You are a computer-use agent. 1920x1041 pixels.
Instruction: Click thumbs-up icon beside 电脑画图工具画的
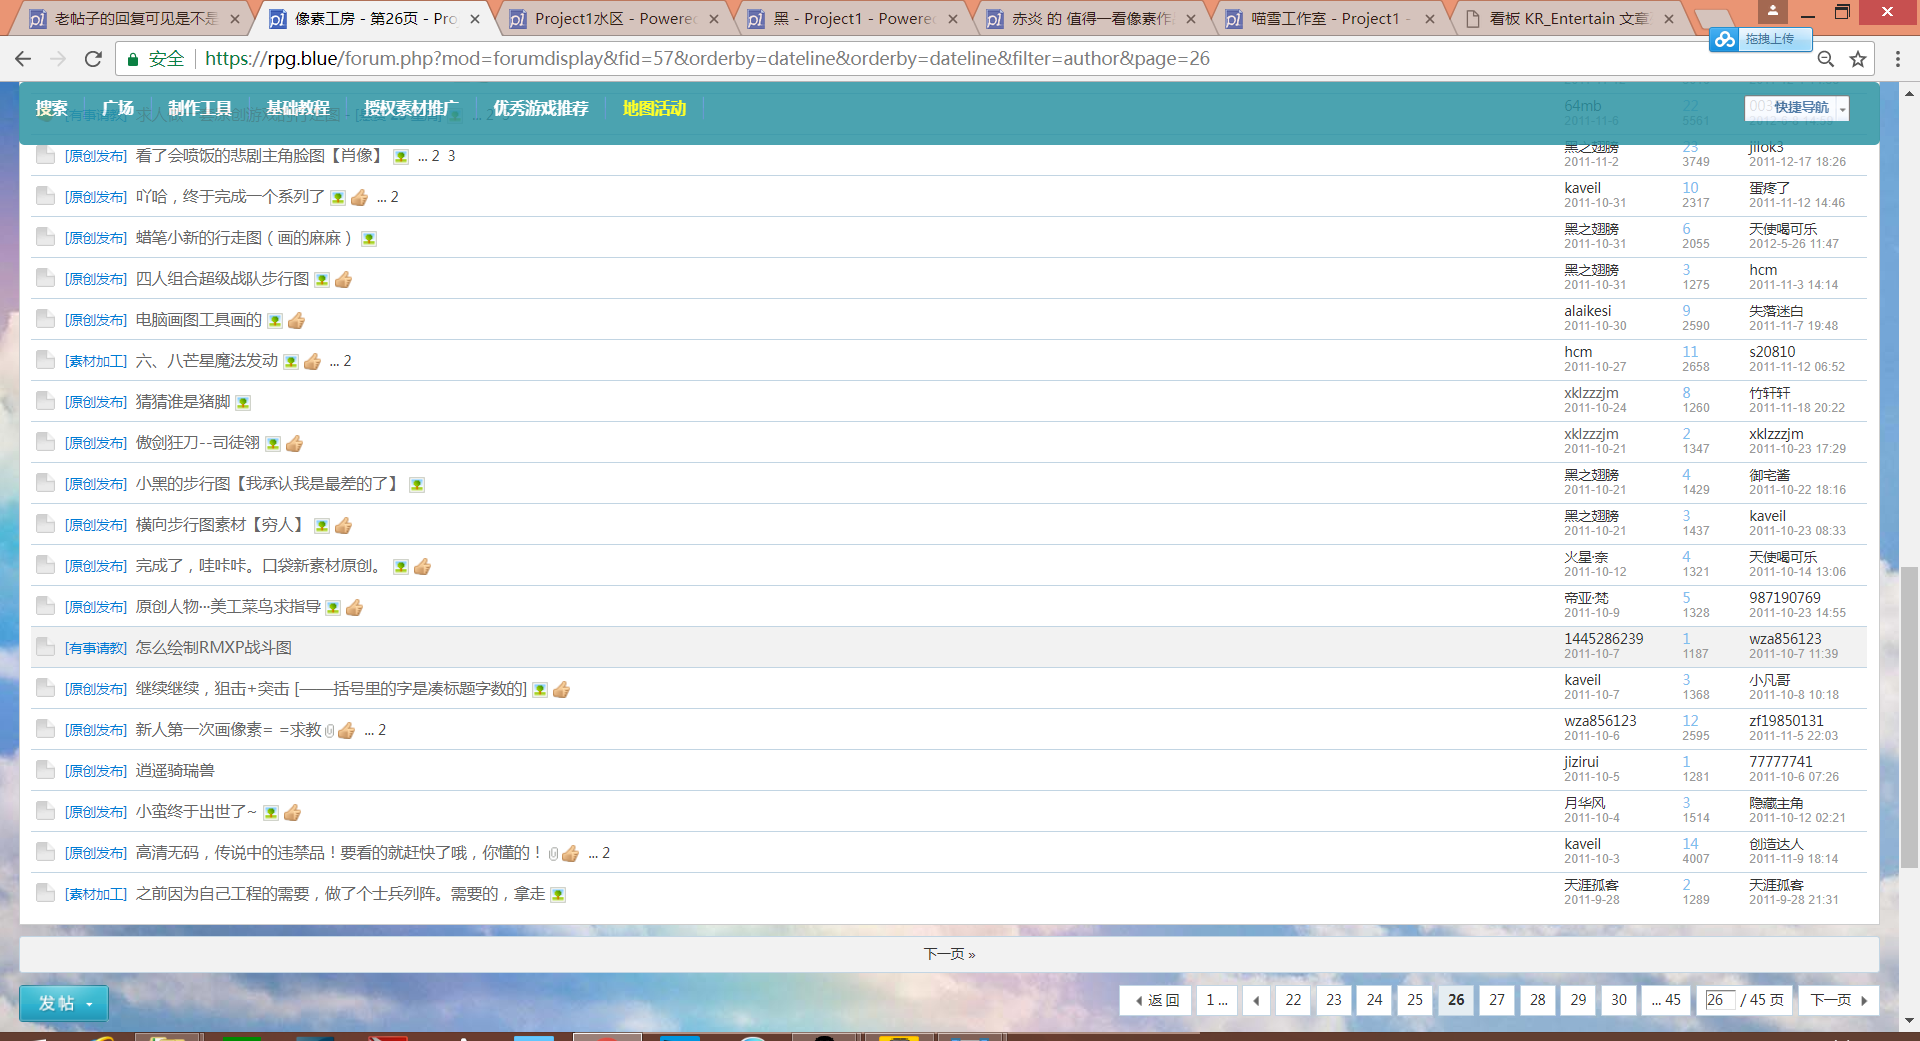tap(296, 321)
